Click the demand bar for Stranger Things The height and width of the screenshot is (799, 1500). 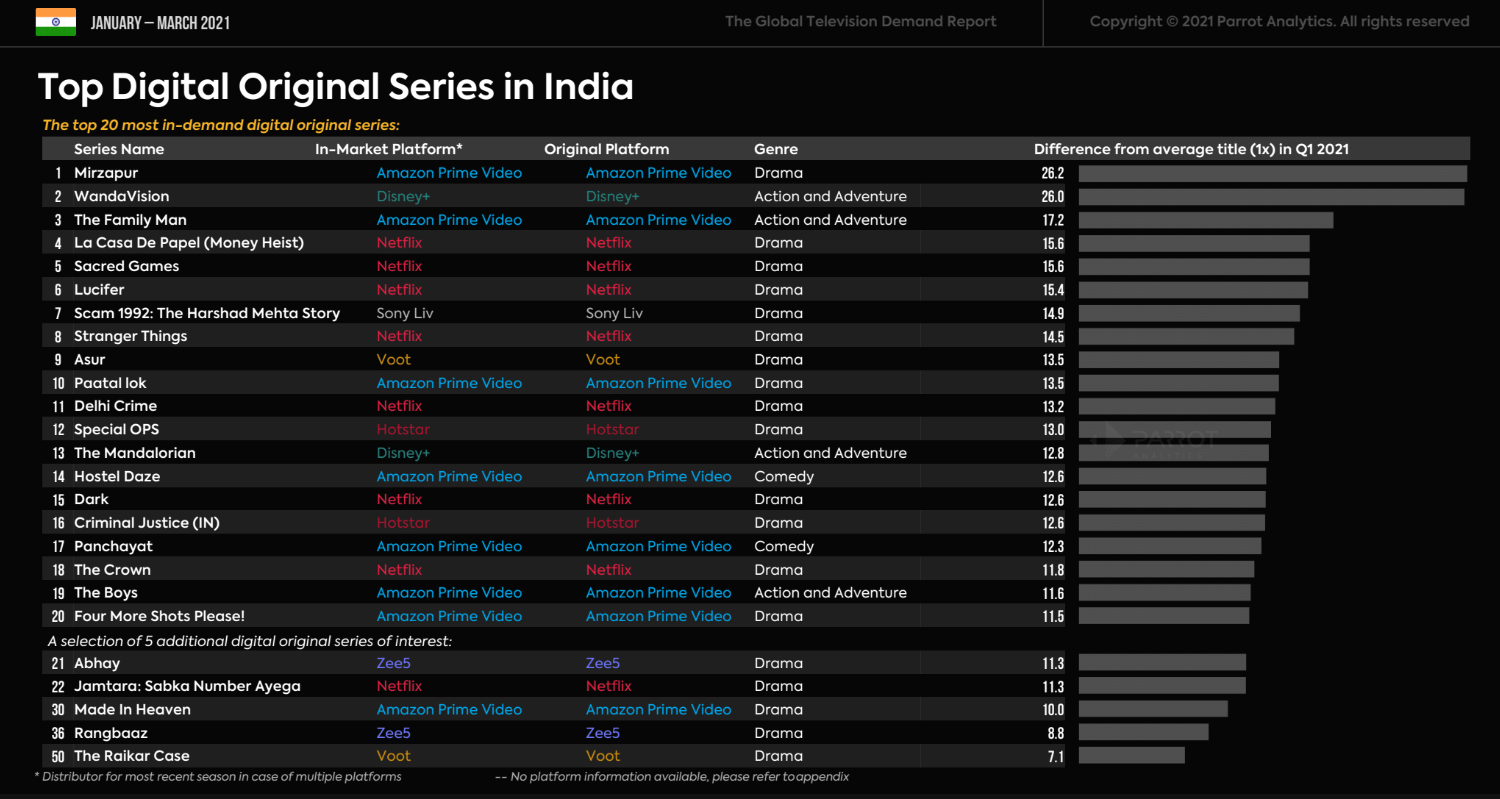click(1186, 336)
